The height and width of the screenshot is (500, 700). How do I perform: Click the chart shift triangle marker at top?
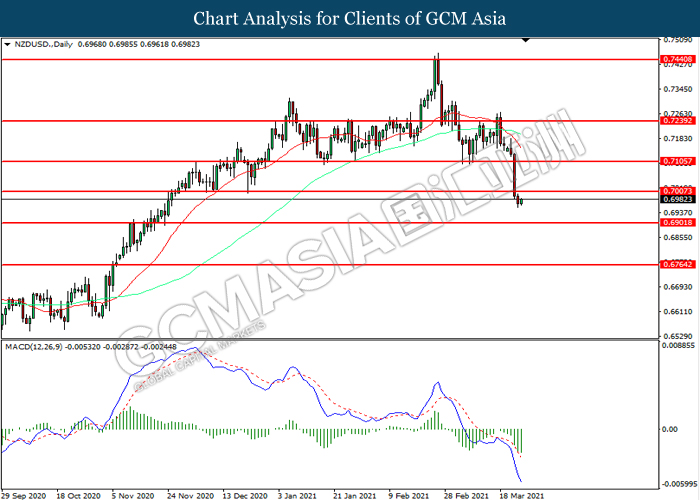(x=526, y=41)
